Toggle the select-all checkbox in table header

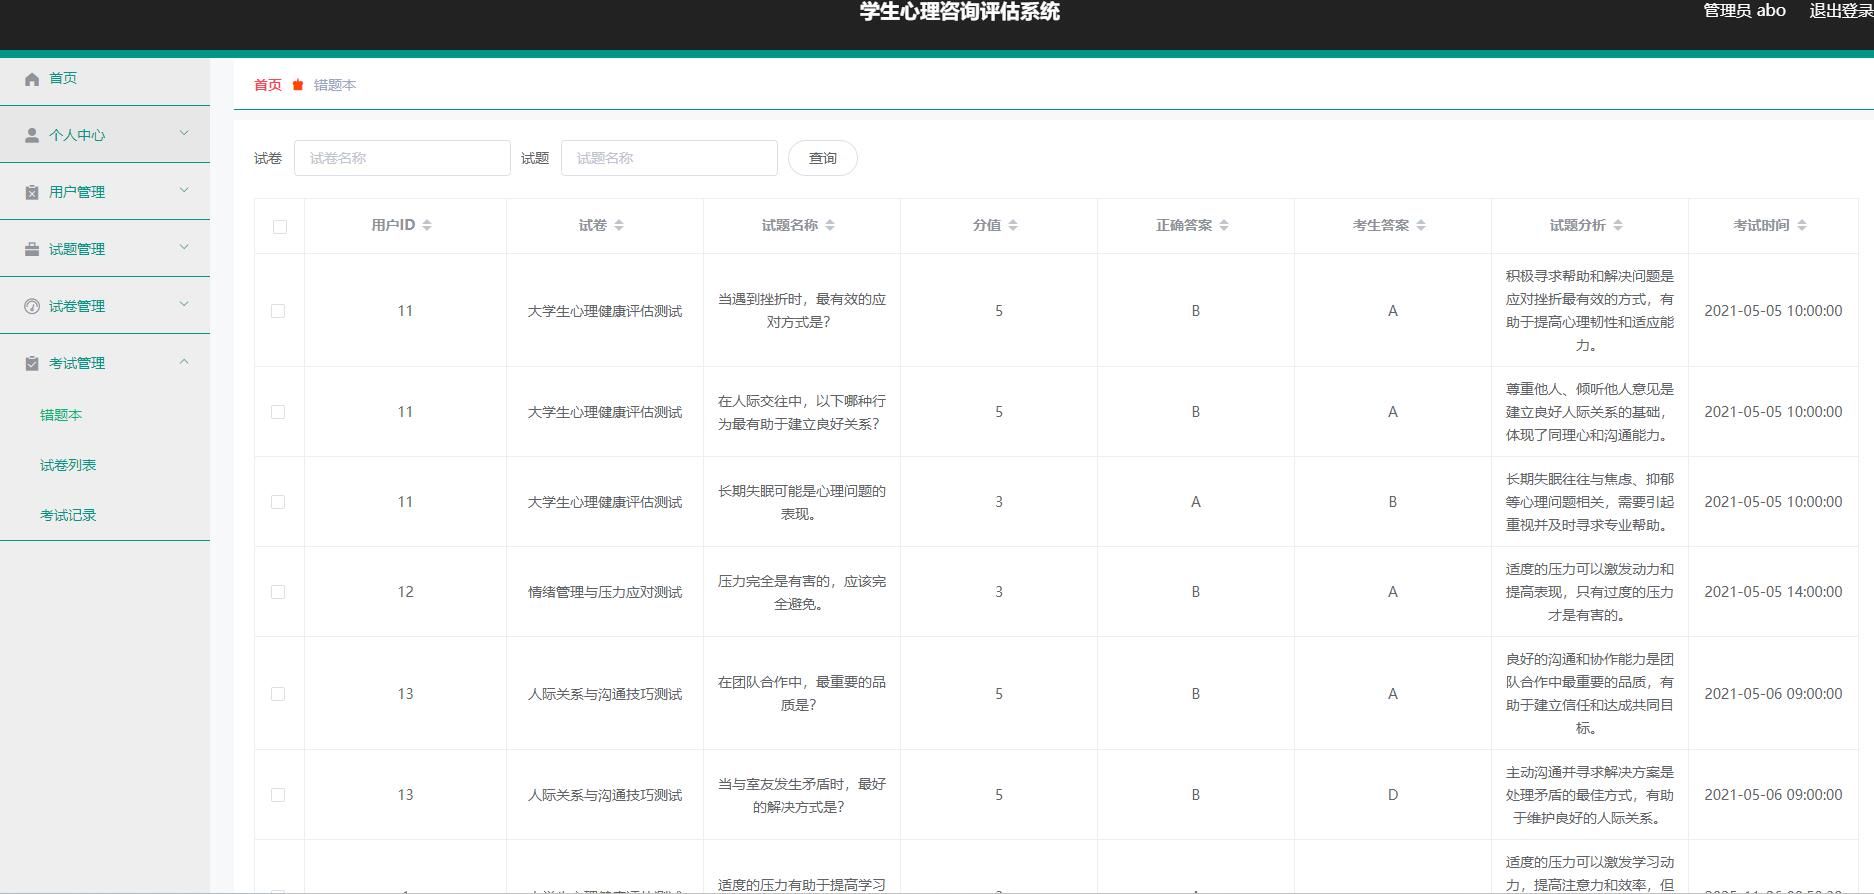coord(279,226)
